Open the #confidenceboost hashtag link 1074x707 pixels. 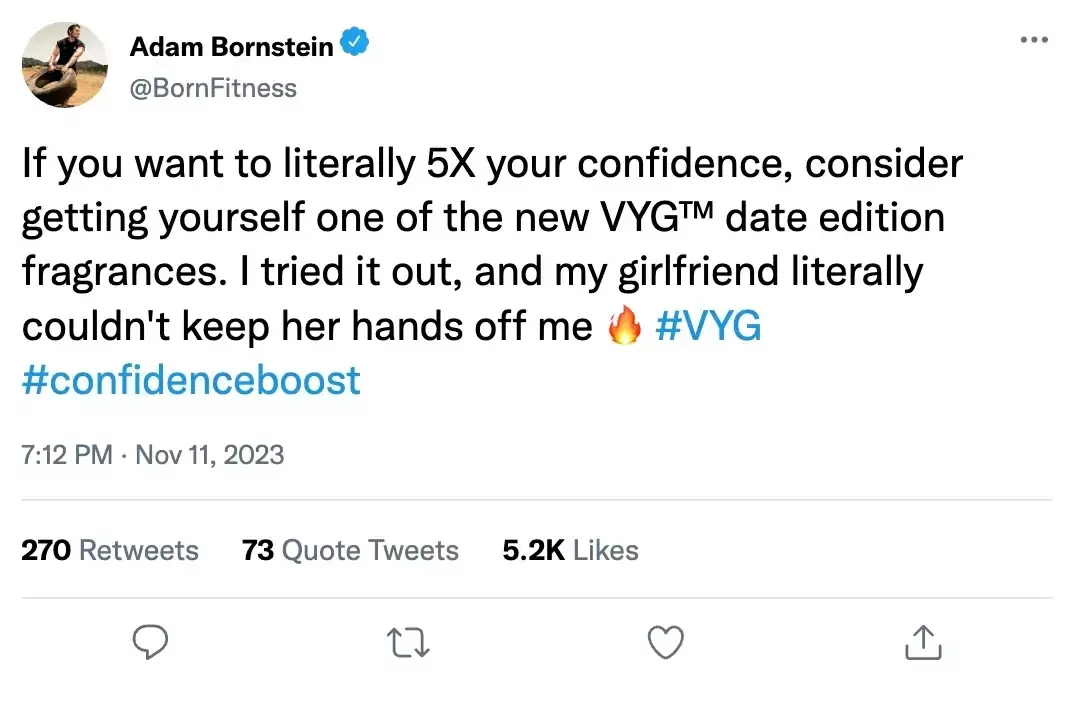(191, 380)
